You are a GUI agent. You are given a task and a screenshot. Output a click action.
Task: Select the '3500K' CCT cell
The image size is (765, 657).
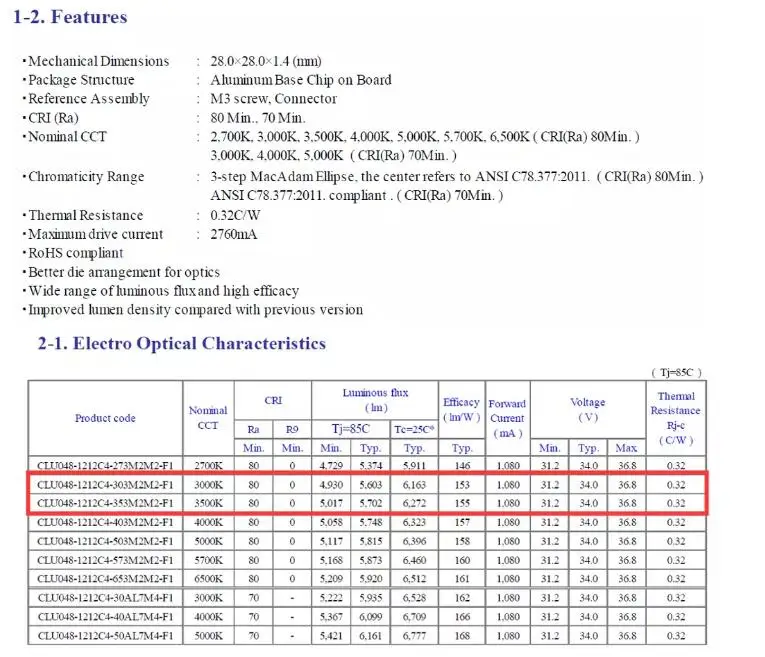208,503
